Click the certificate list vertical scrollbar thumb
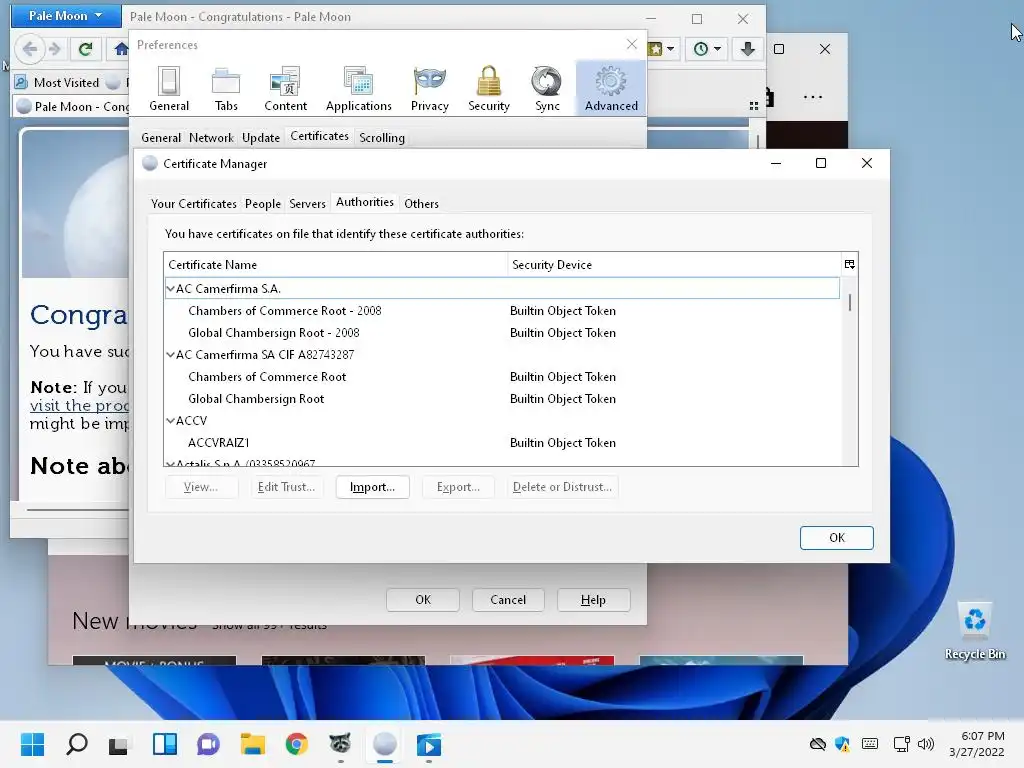The image size is (1024, 768). coord(850,302)
